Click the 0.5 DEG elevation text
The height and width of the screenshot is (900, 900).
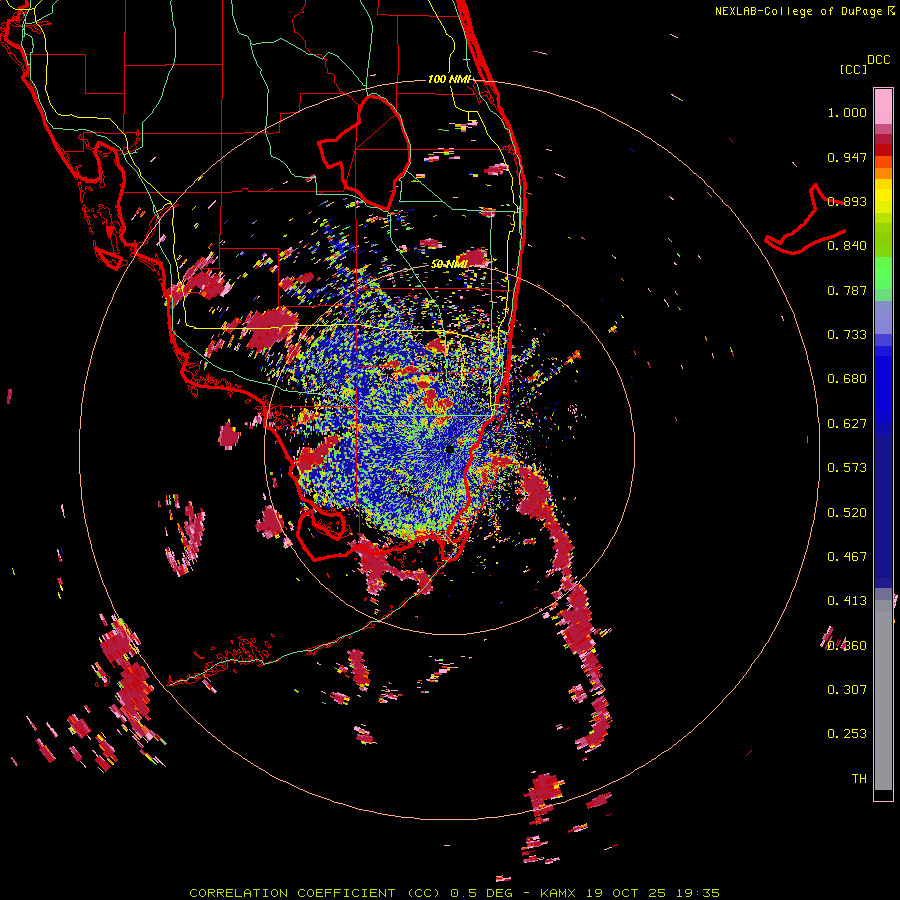482,893
